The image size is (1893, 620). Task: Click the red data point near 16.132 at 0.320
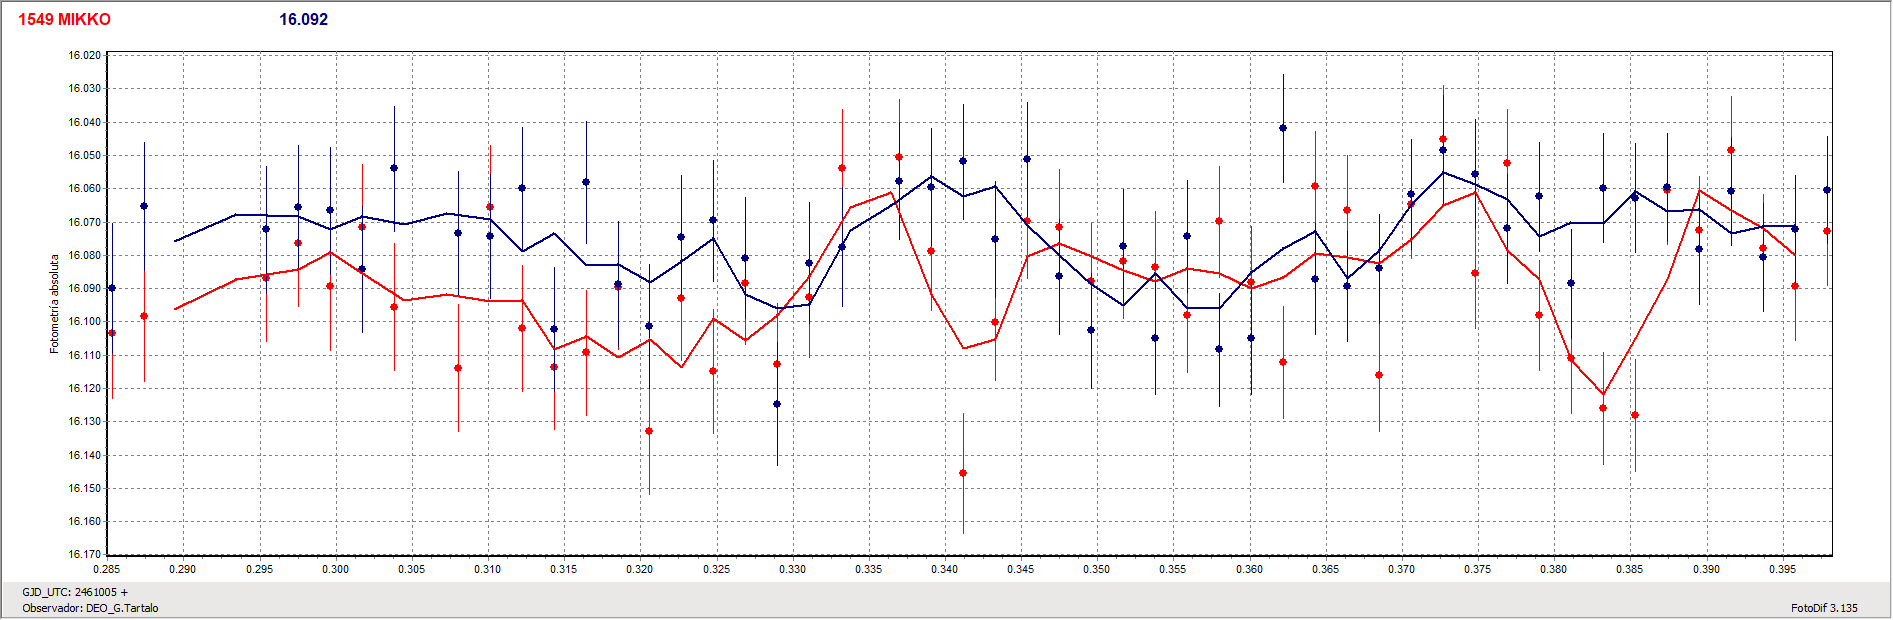coord(649,431)
